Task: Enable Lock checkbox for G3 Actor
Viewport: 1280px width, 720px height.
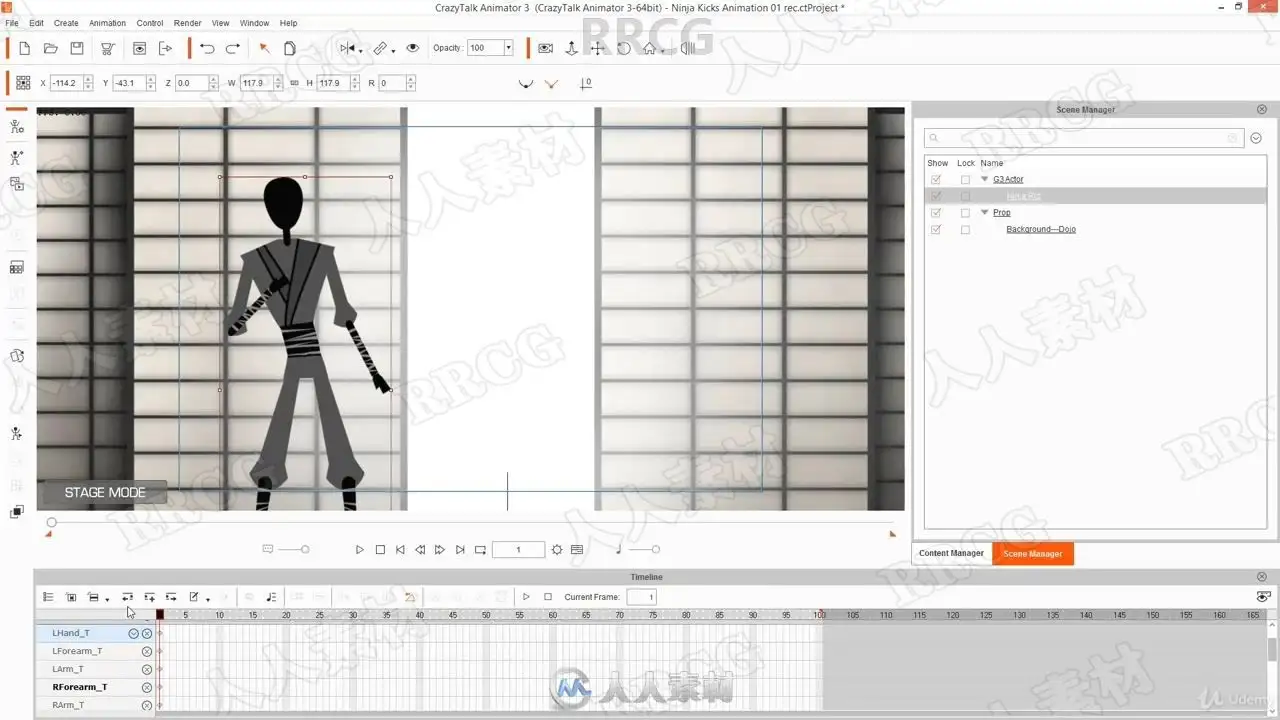Action: [x=965, y=180]
